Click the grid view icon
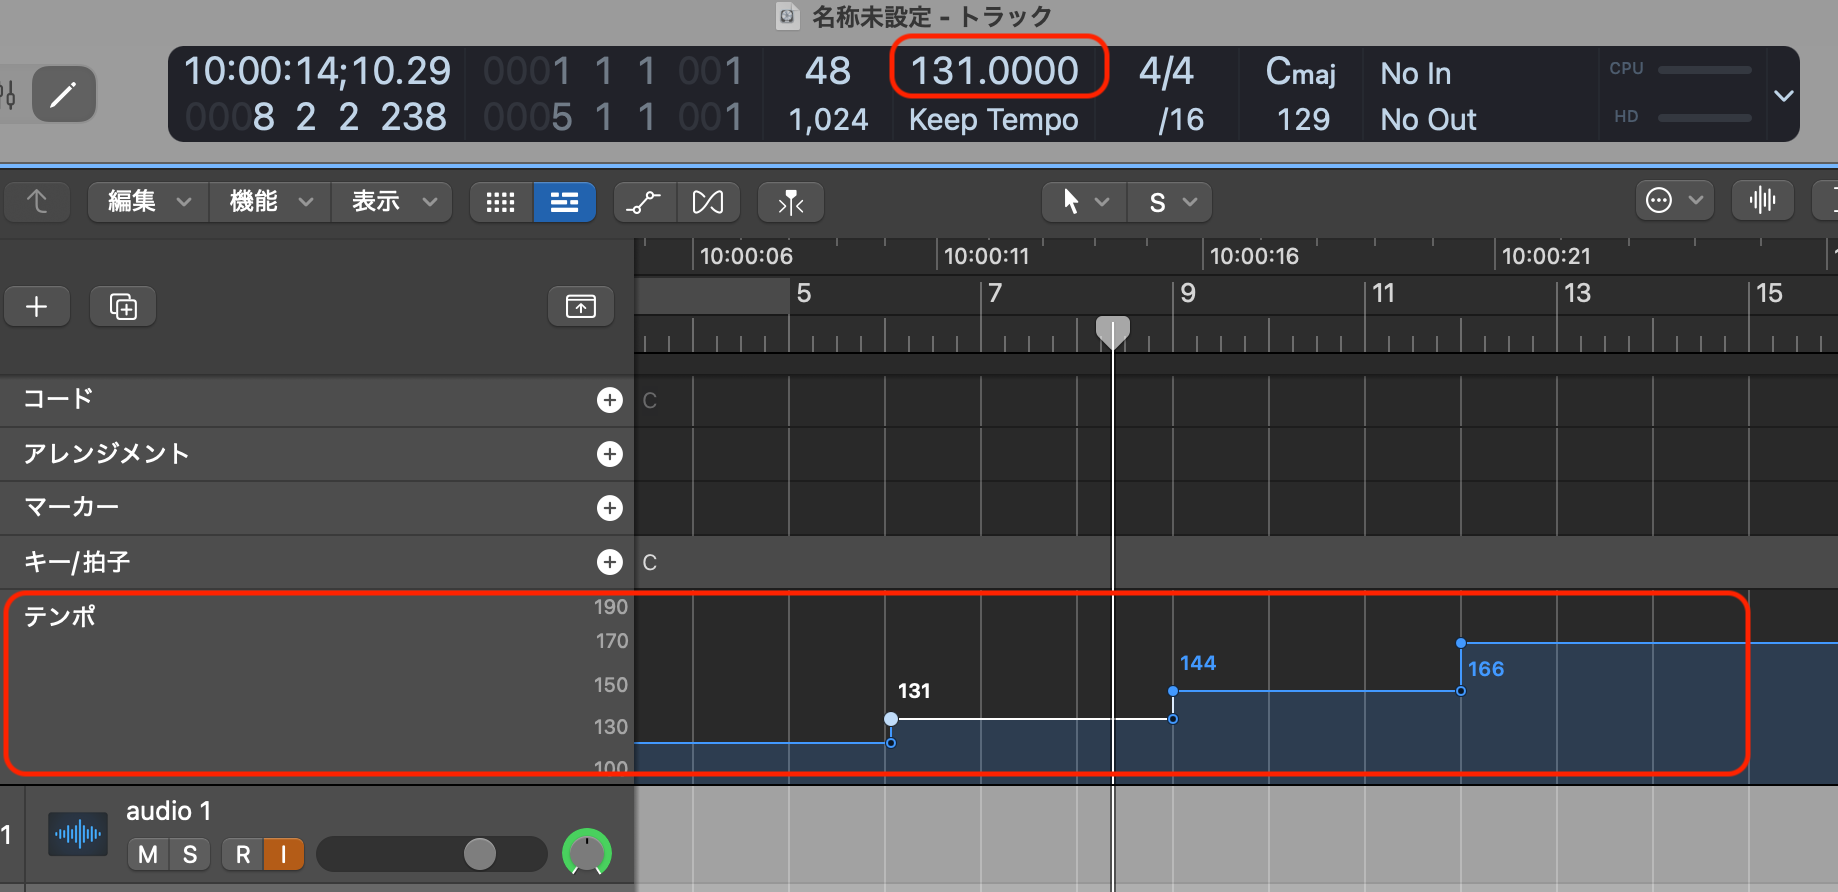The height and width of the screenshot is (892, 1838). point(500,202)
